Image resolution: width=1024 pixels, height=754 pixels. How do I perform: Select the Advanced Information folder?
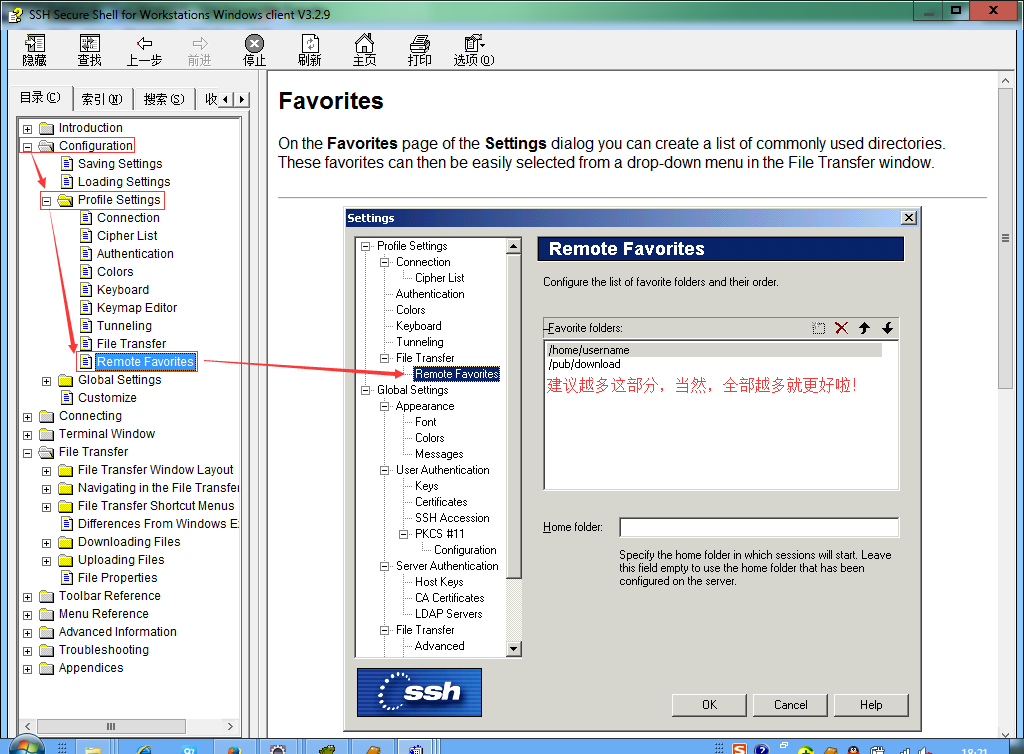tap(118, 632)
